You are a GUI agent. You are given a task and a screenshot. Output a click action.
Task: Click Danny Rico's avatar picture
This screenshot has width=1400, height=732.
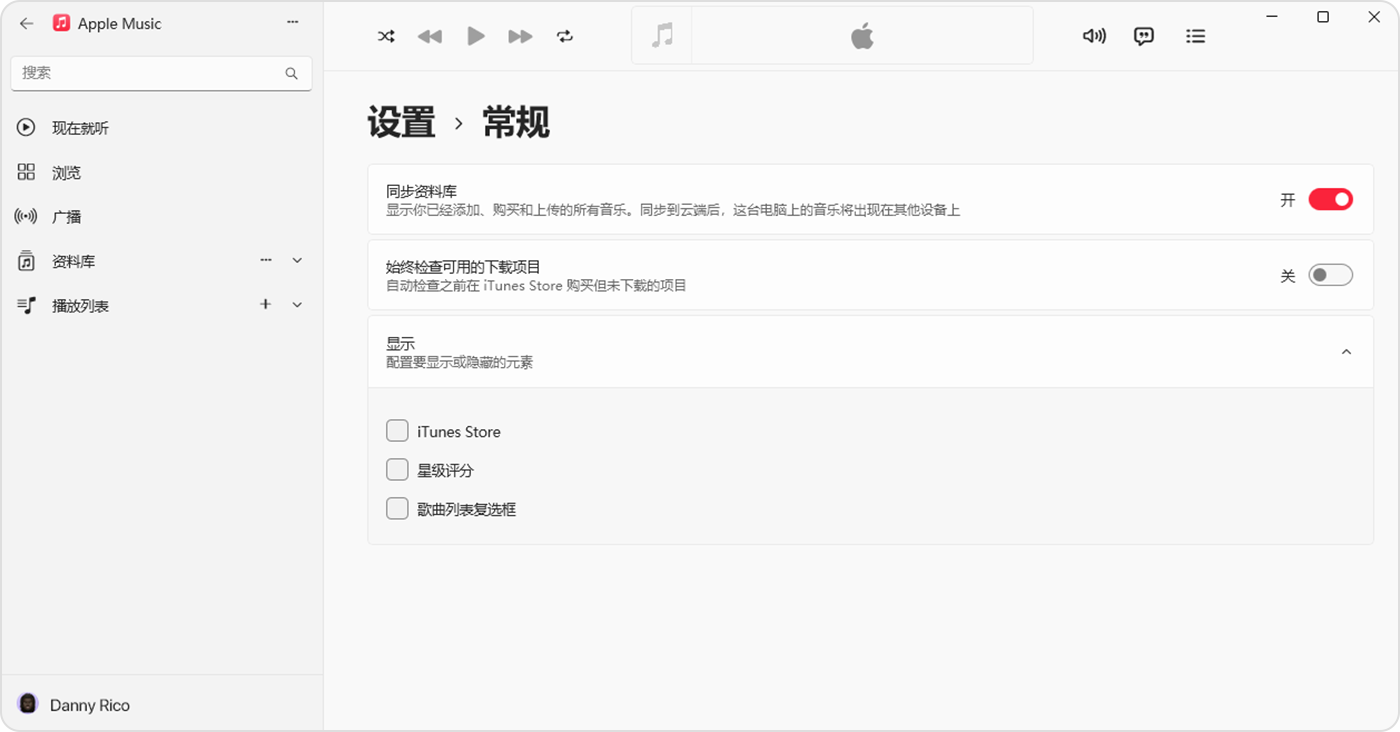pos(28,704)
